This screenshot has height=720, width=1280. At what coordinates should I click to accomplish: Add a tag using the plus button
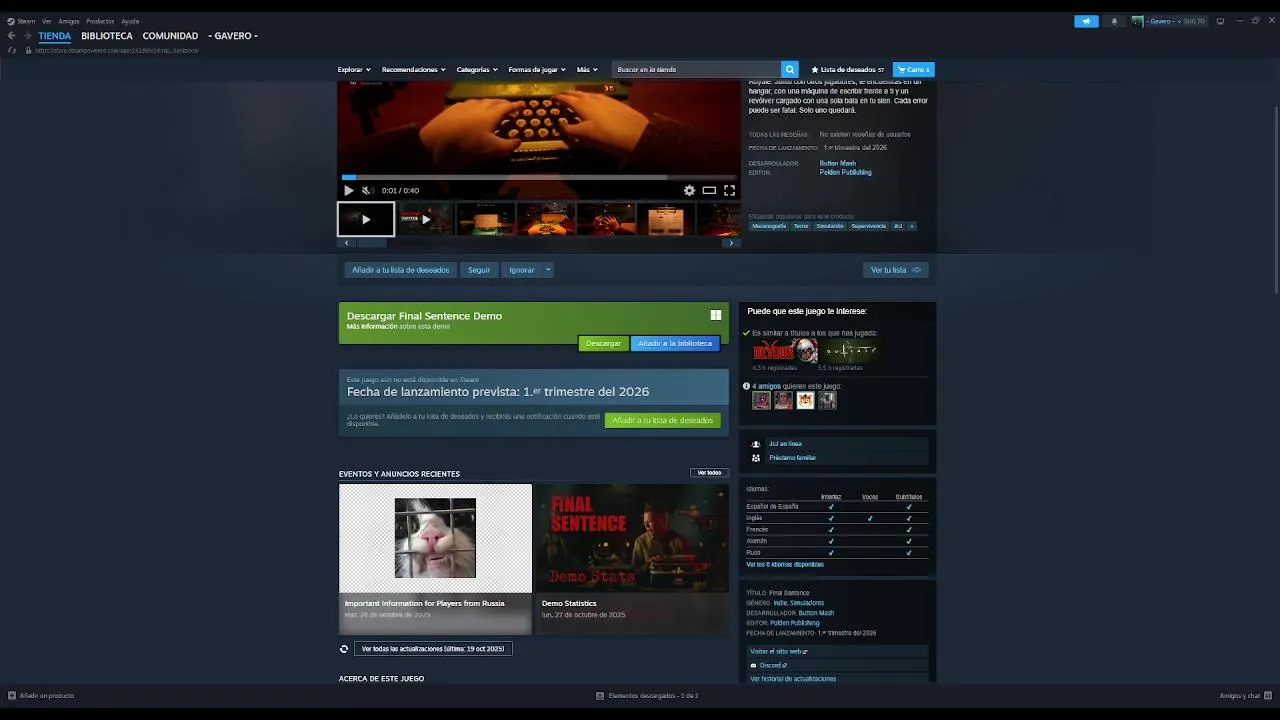912,226
